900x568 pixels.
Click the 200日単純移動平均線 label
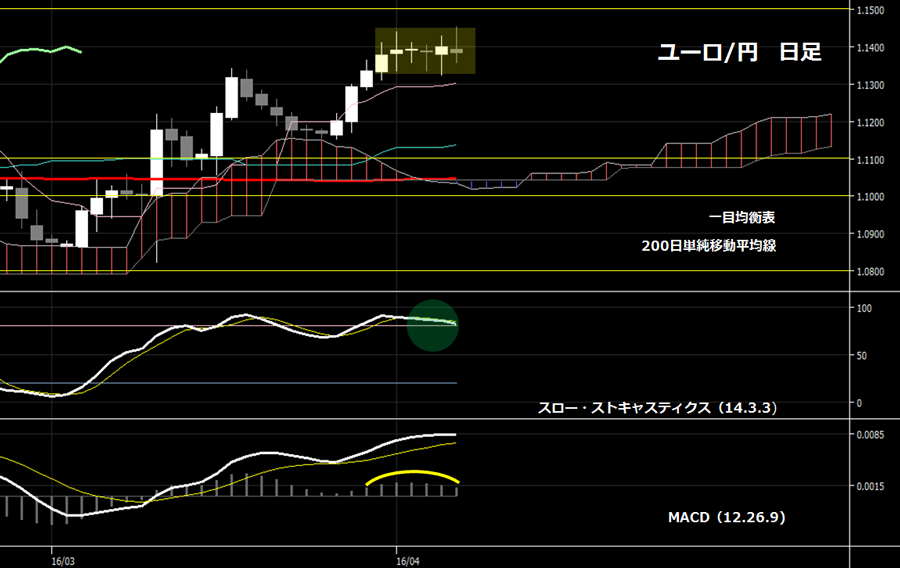708,245
